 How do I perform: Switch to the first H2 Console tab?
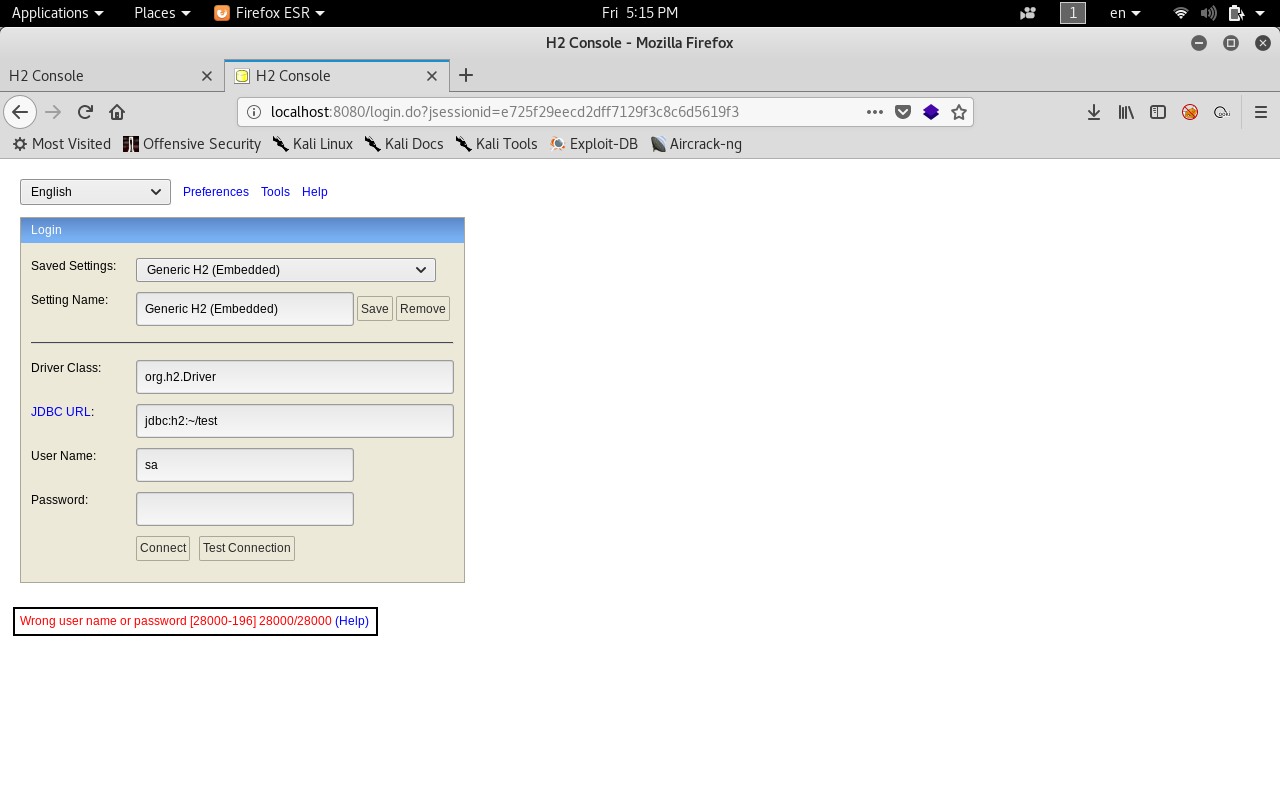pyautogui.click(x=100, y=76)
